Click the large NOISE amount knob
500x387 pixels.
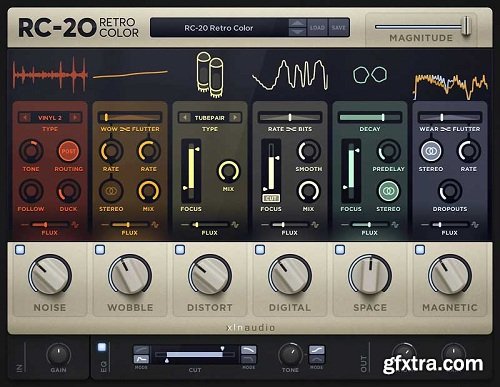pyautogui.click(x=50, y=276)
